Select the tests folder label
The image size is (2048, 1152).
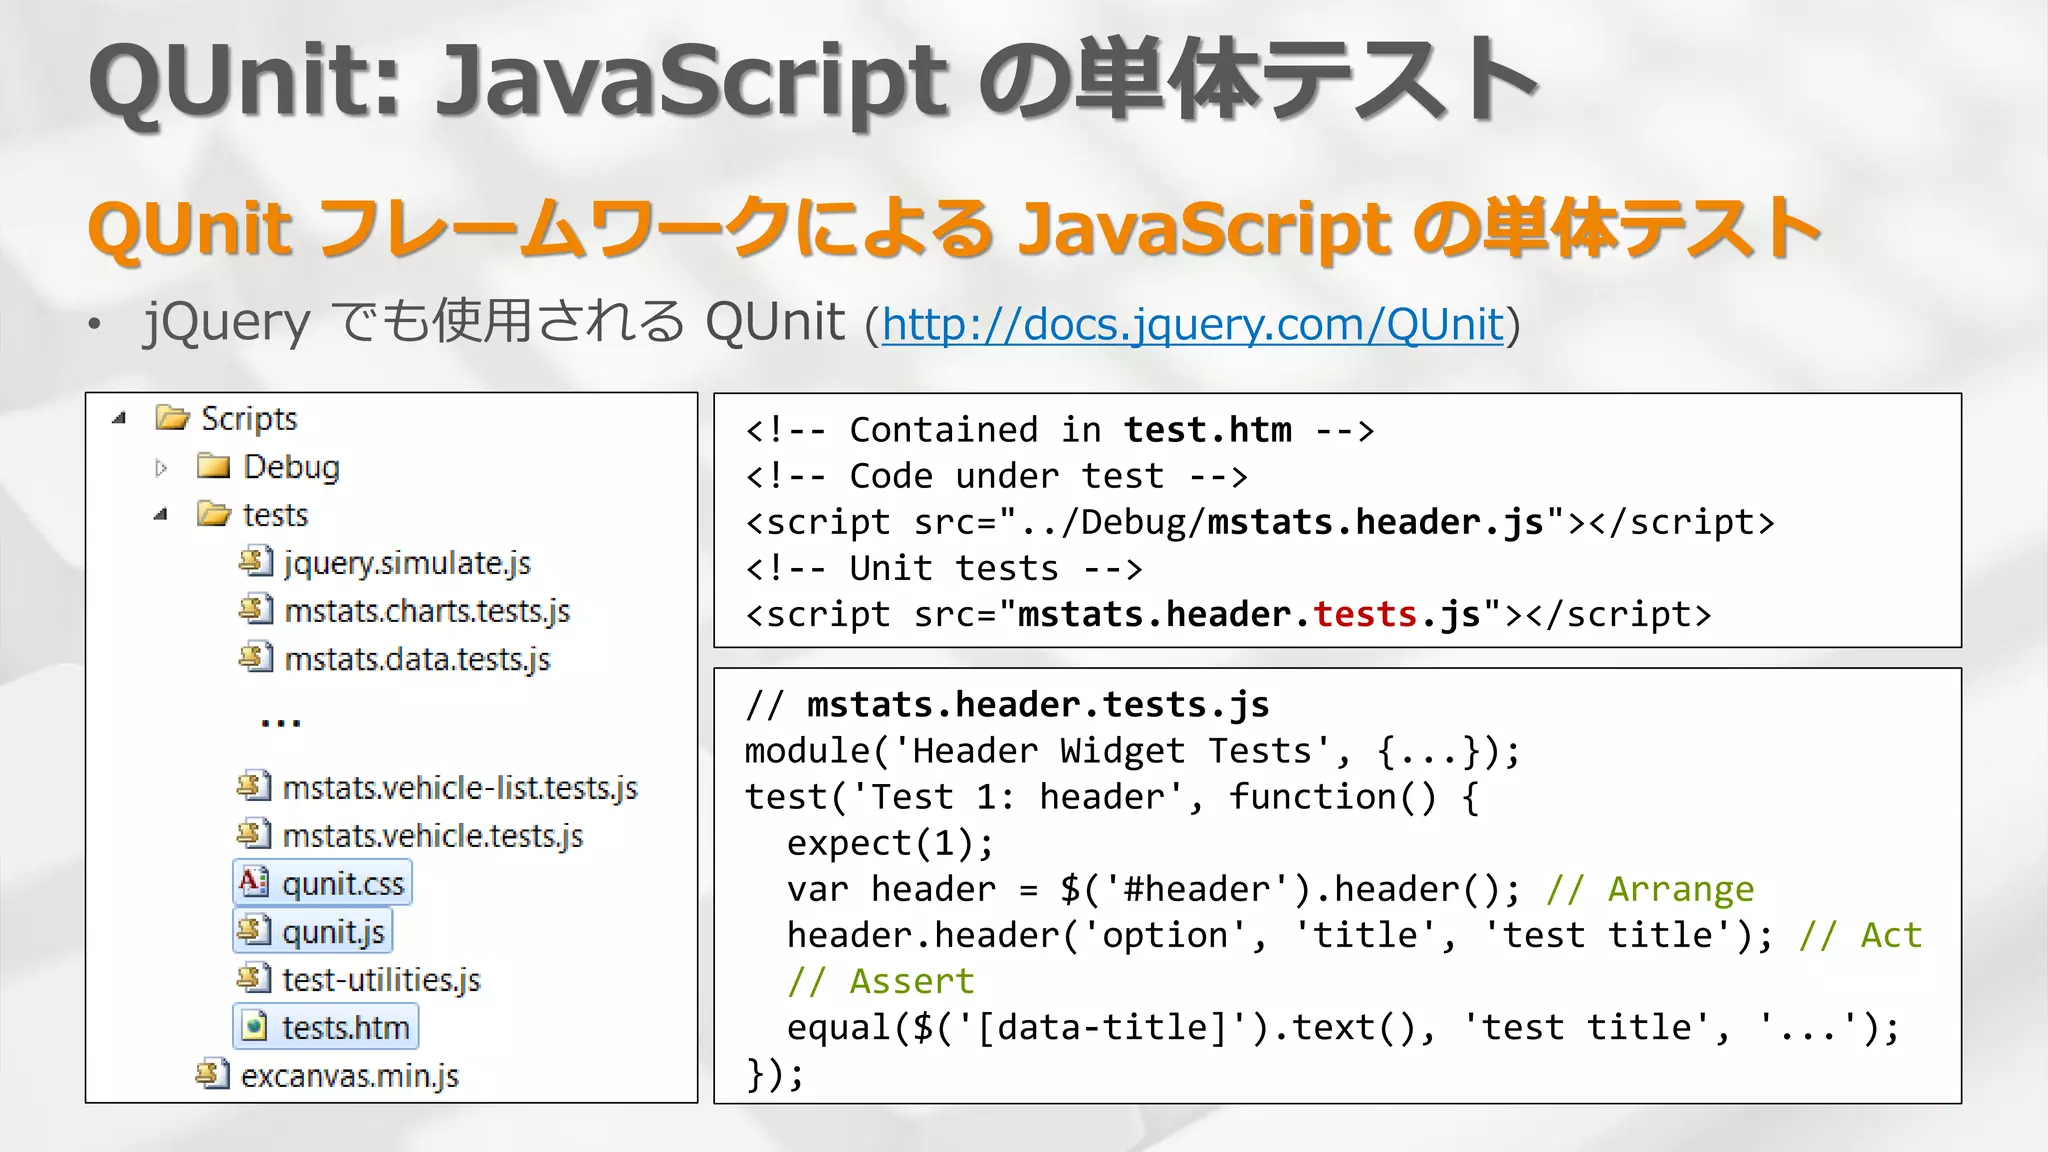(276, 515)
